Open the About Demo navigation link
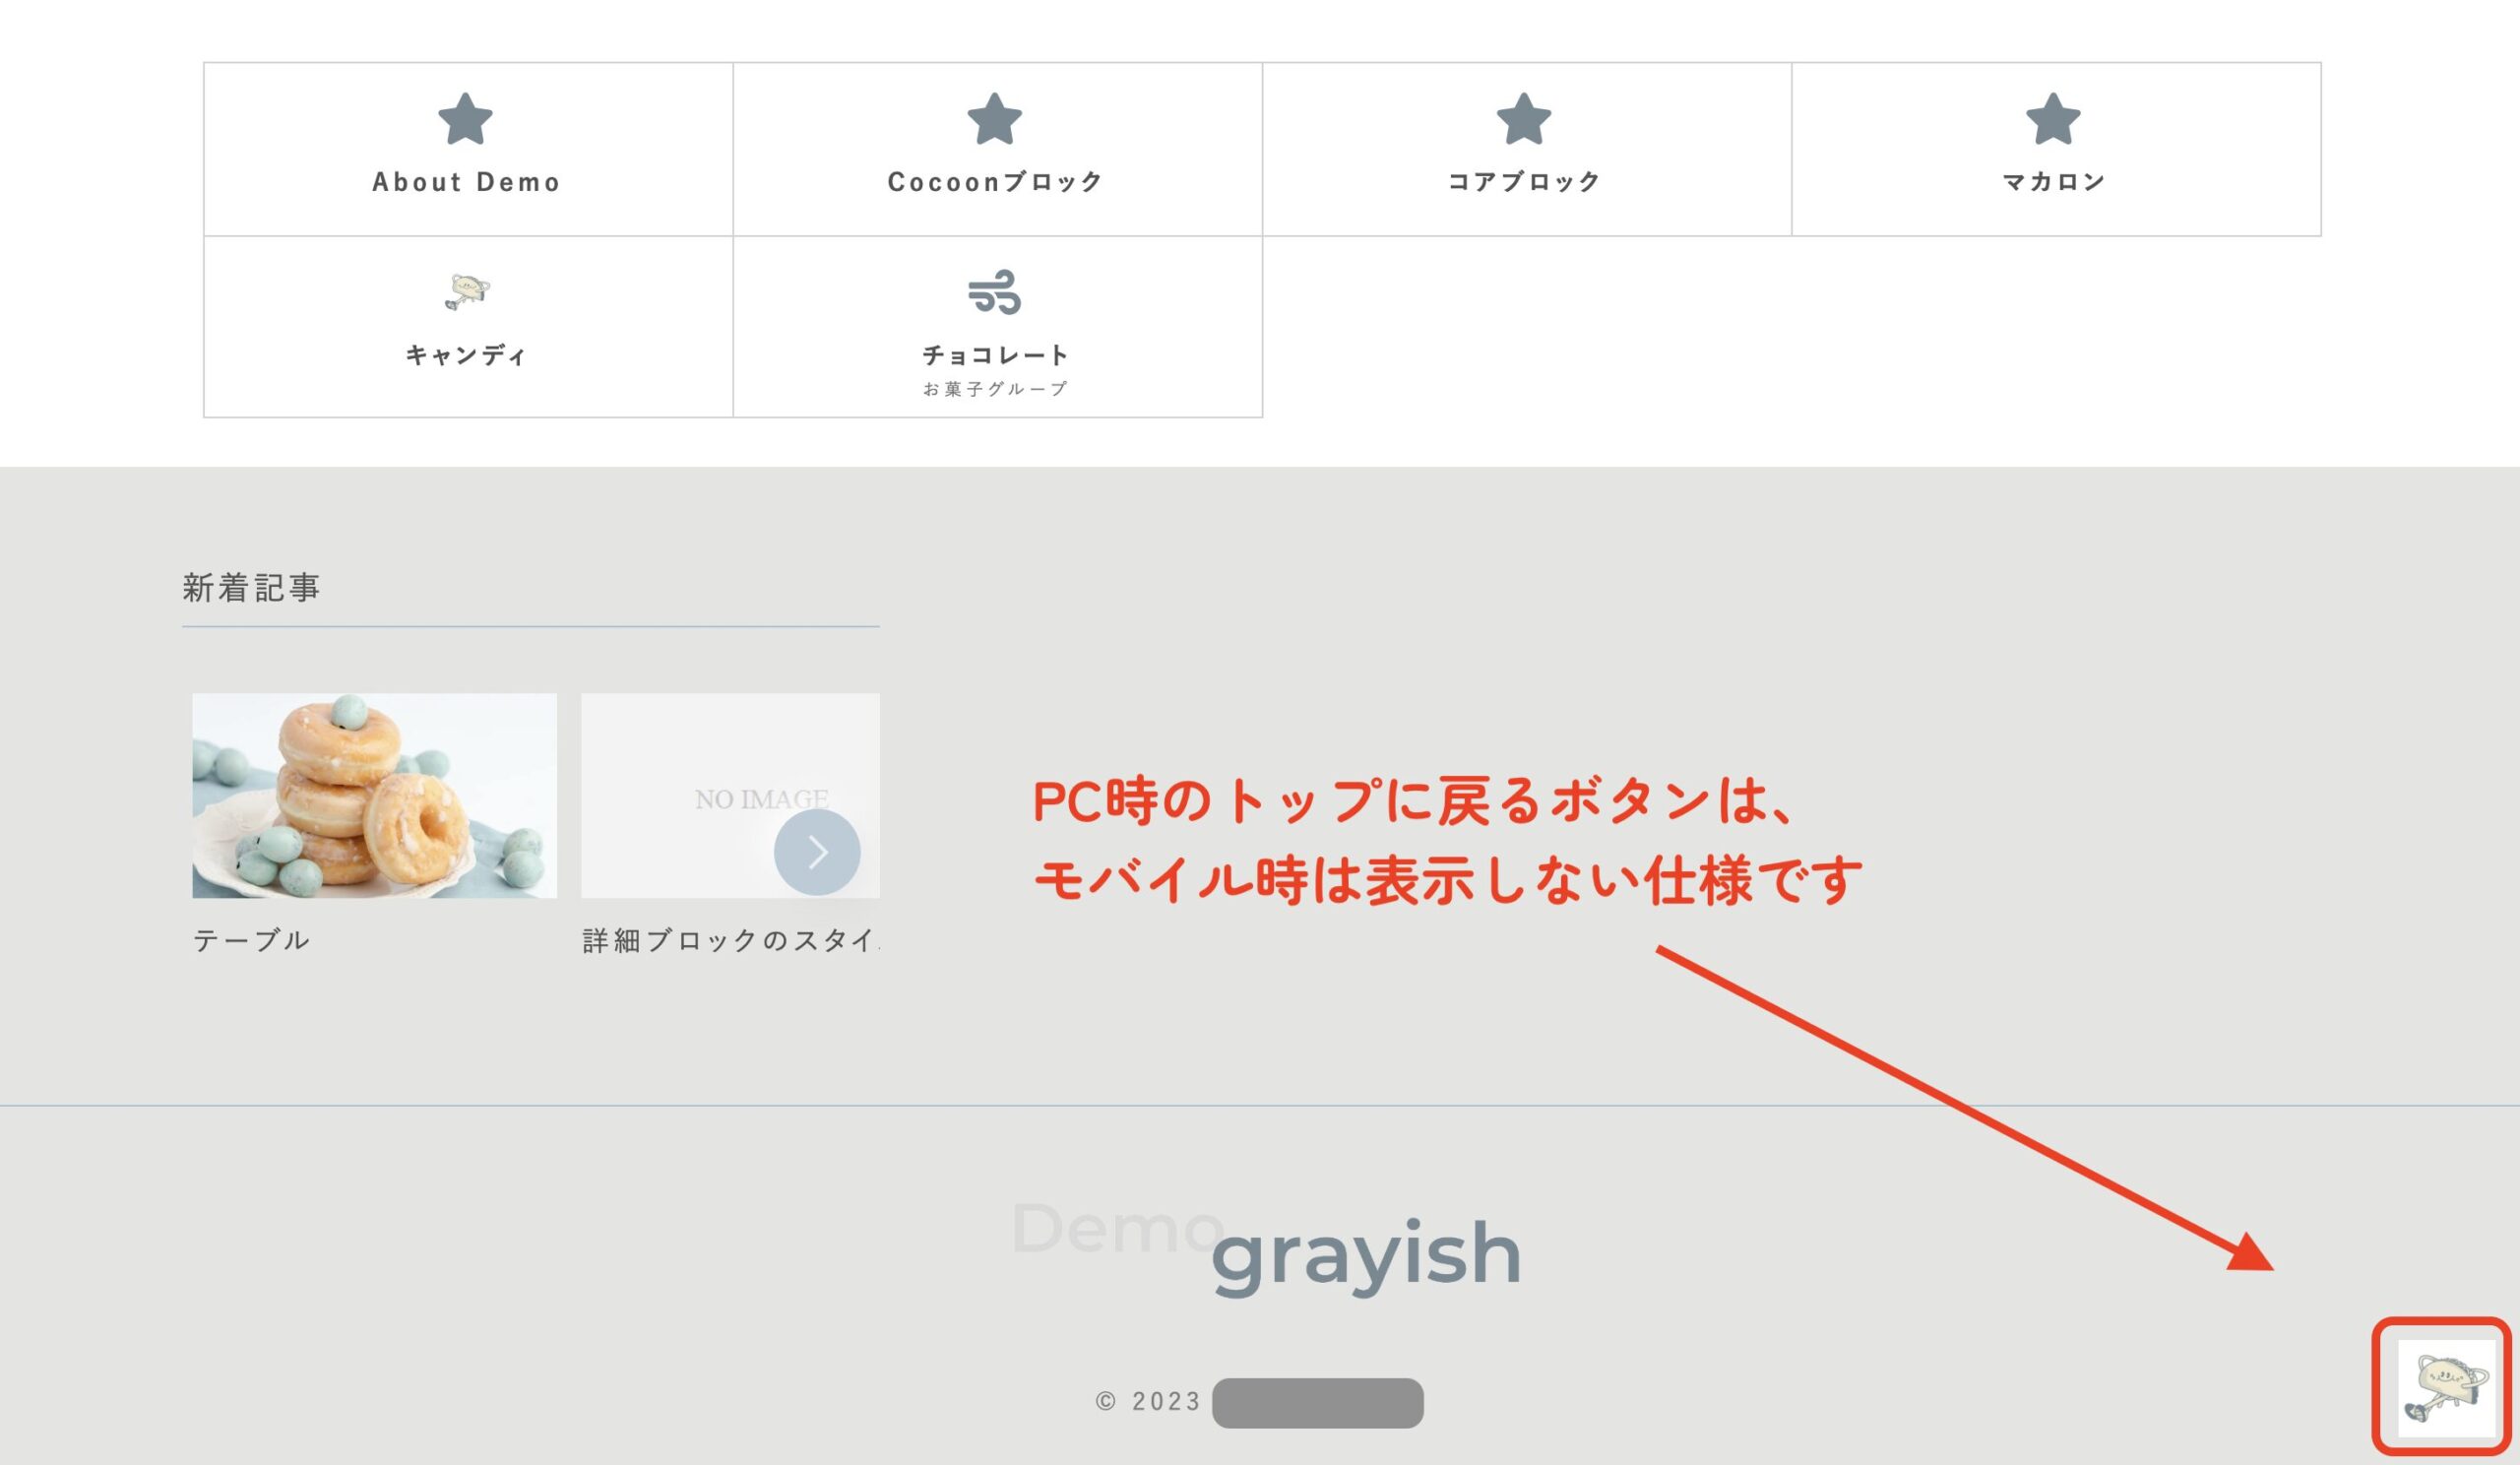 click(x=466, y=182)
